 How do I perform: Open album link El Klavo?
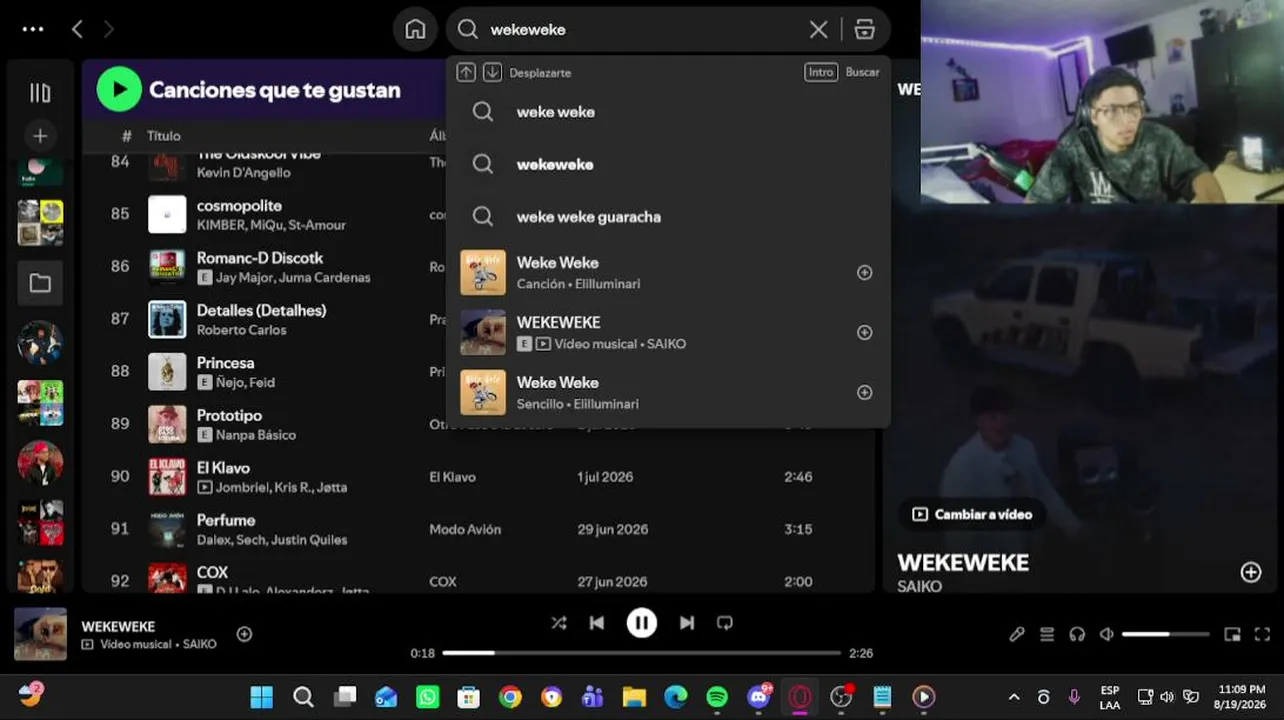click(x=452, y=477)
